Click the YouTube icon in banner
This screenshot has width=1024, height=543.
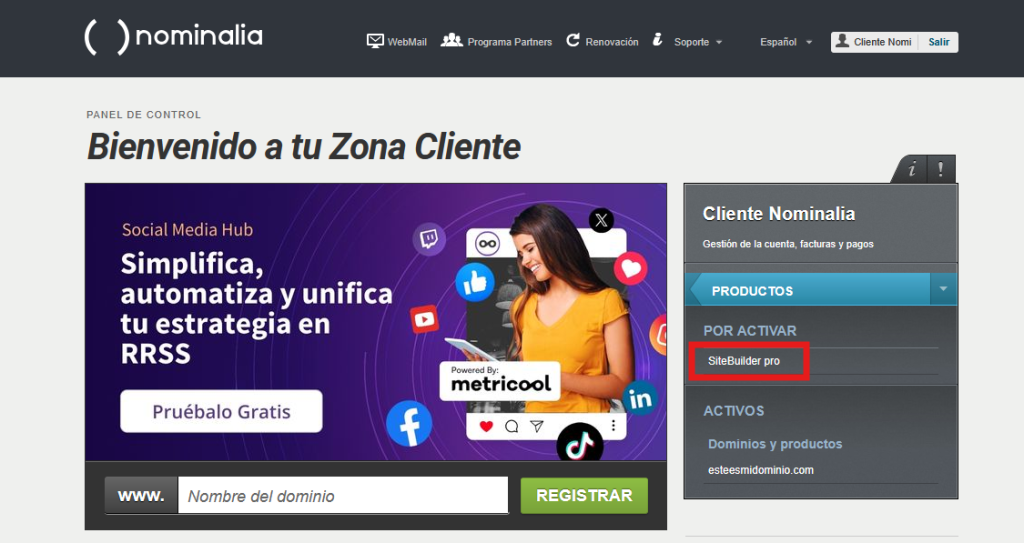tap(424, 320)
